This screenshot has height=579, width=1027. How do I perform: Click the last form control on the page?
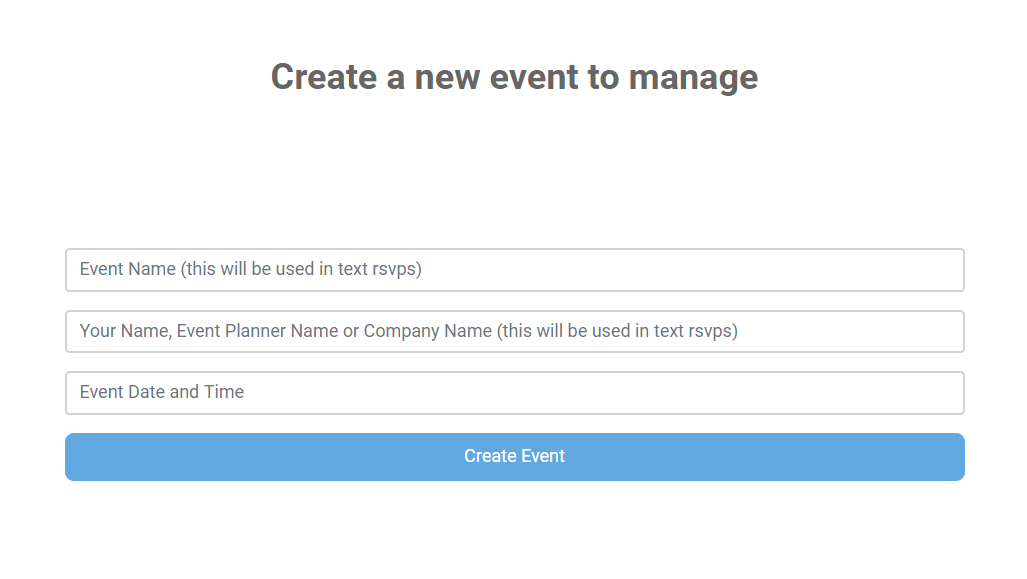pyautogui.click(x=514, y=456)
